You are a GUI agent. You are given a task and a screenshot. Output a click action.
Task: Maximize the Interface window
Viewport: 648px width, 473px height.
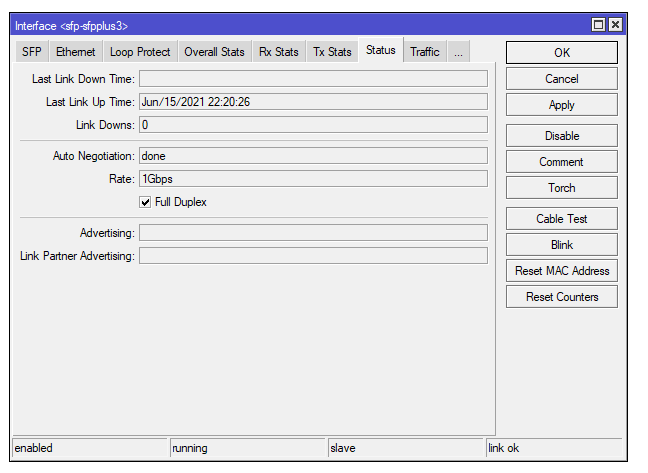click(x=598, y=25)
